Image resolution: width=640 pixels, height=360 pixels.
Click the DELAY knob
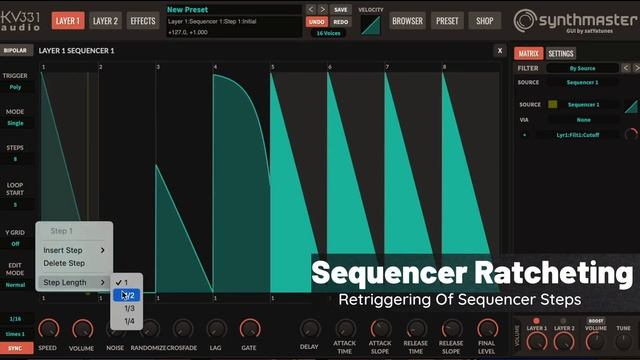[310, 329]
